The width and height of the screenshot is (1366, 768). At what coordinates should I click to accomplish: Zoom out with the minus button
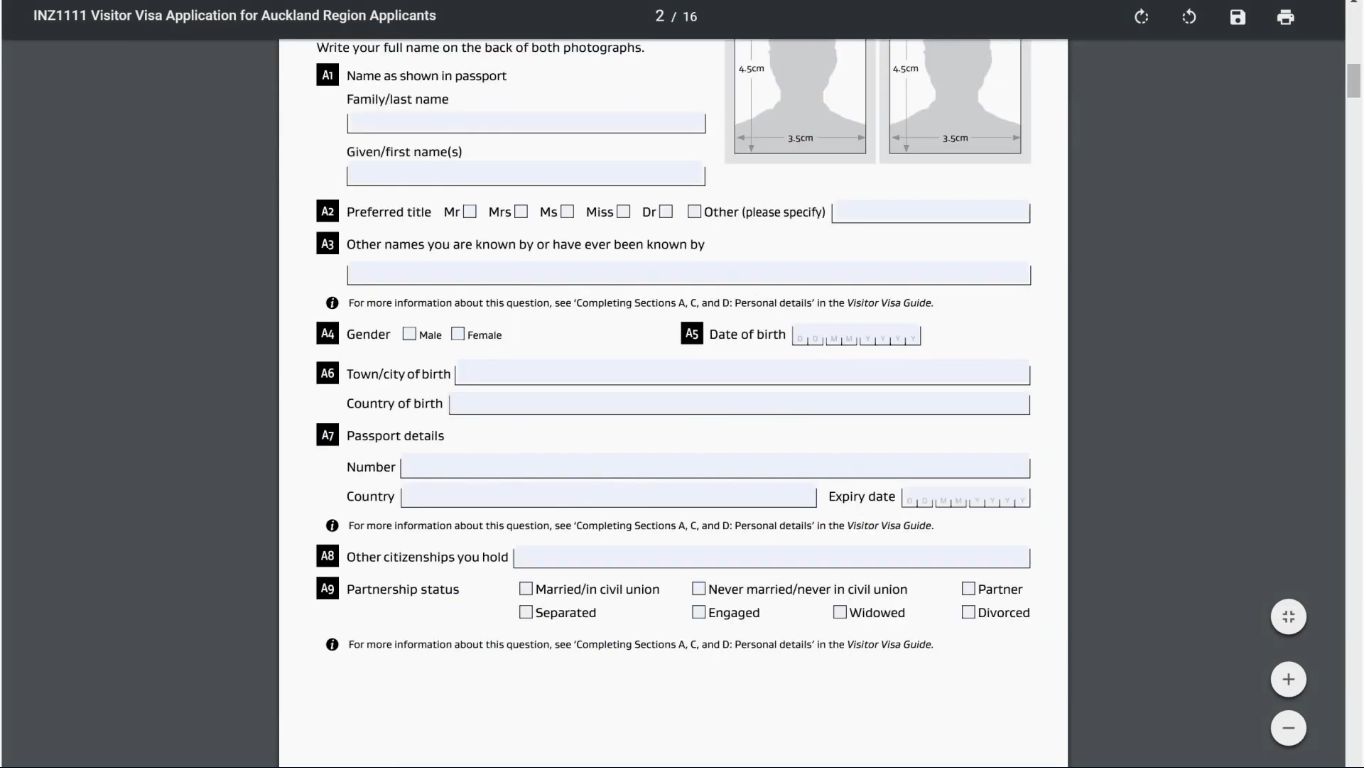[x=1288, y=728]
